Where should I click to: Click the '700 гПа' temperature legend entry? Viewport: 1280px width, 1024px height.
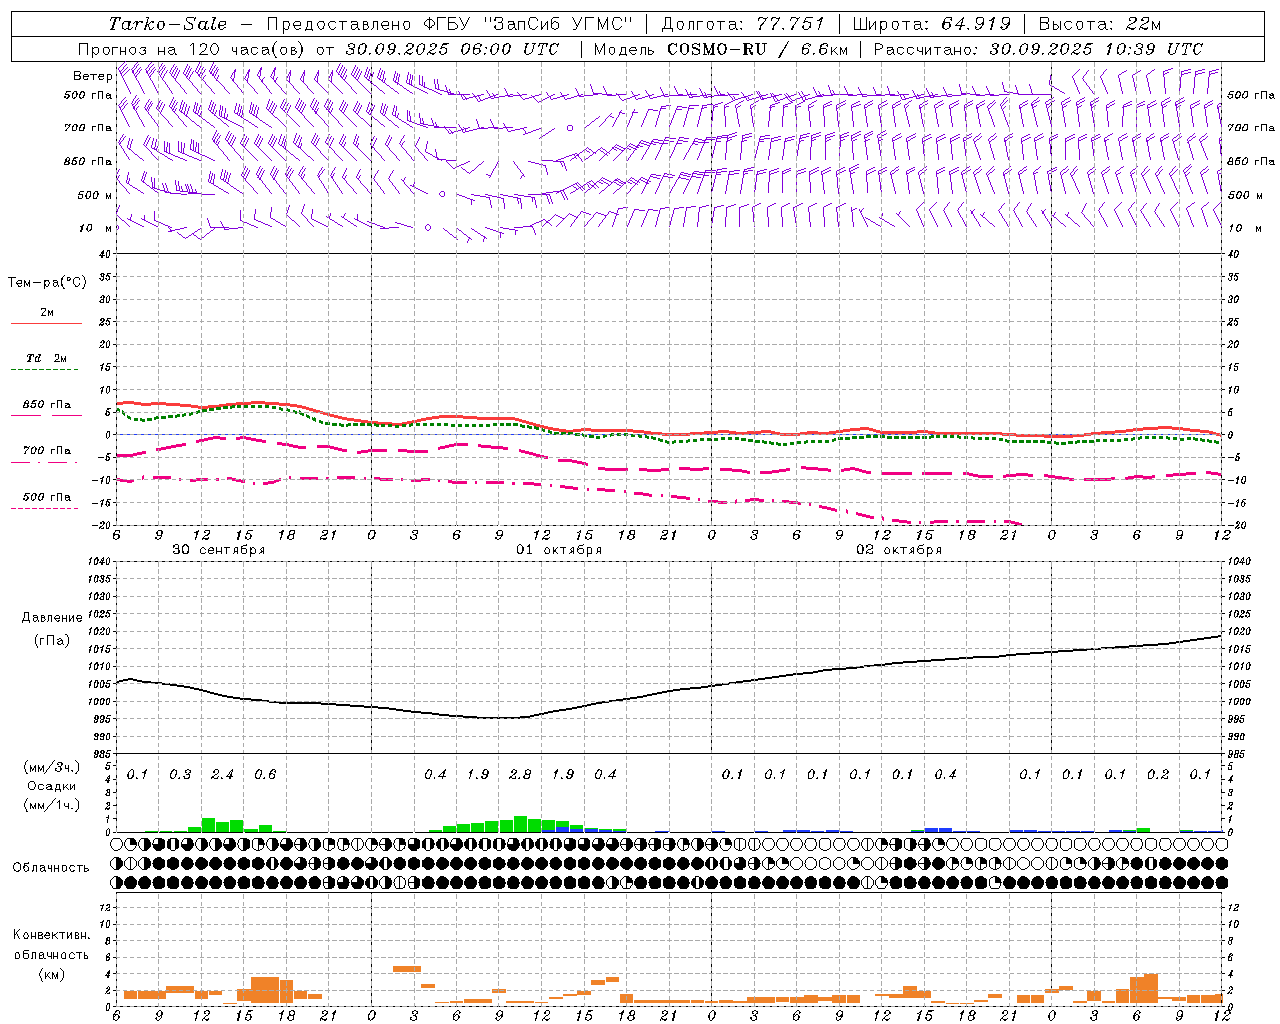click(x=47, y=451)
